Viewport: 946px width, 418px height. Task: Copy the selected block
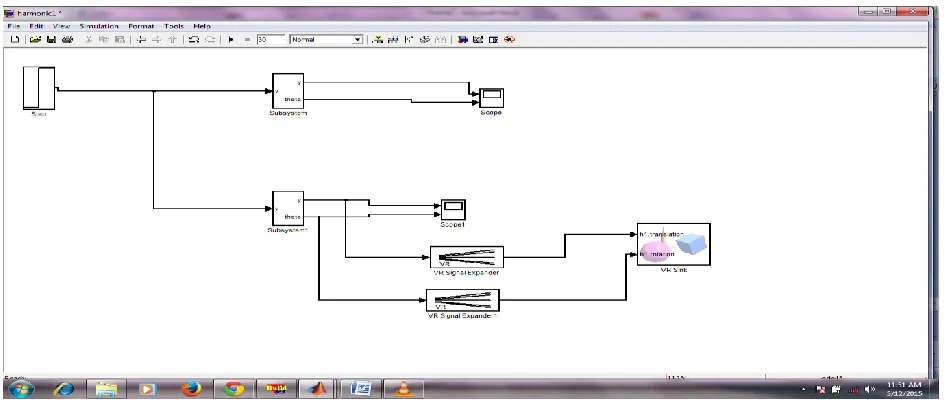[103, 40]
